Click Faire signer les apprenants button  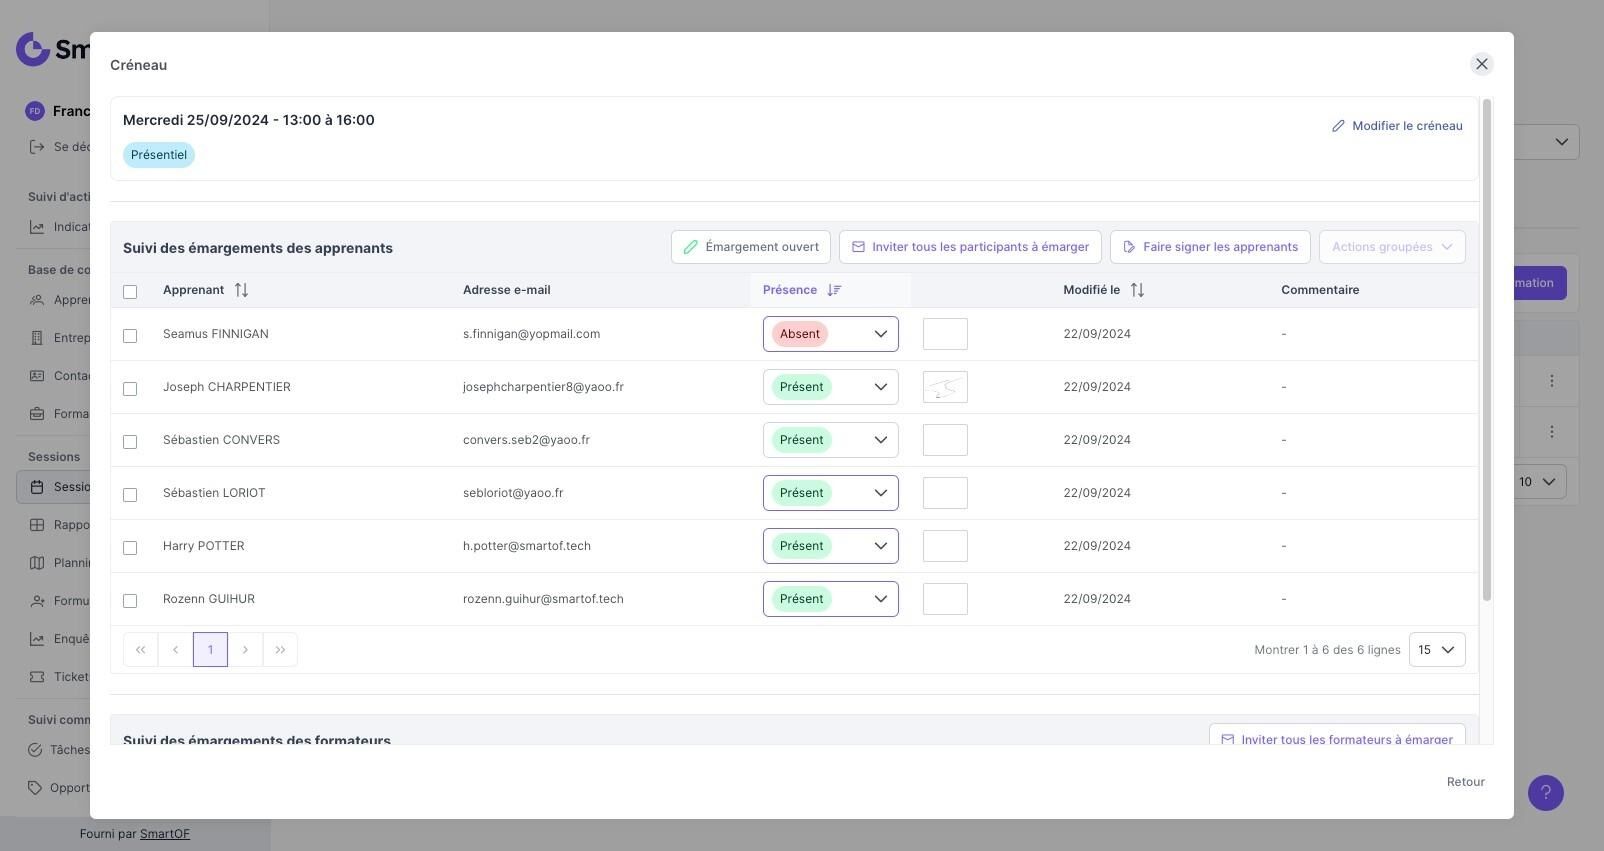point(1210,247)
